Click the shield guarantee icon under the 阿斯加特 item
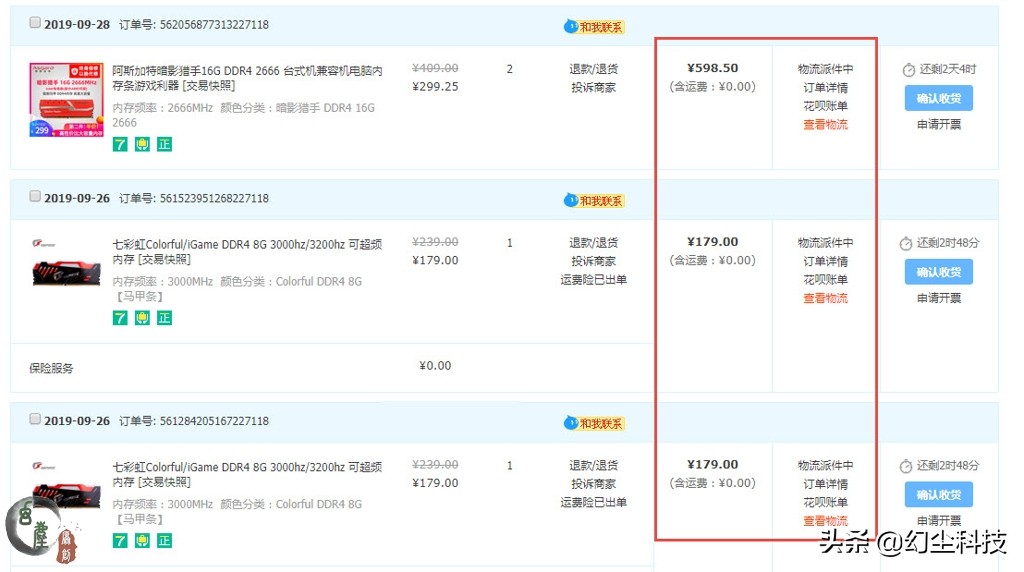The width and height of the screenshot is (1024, 572). point(142,144)
